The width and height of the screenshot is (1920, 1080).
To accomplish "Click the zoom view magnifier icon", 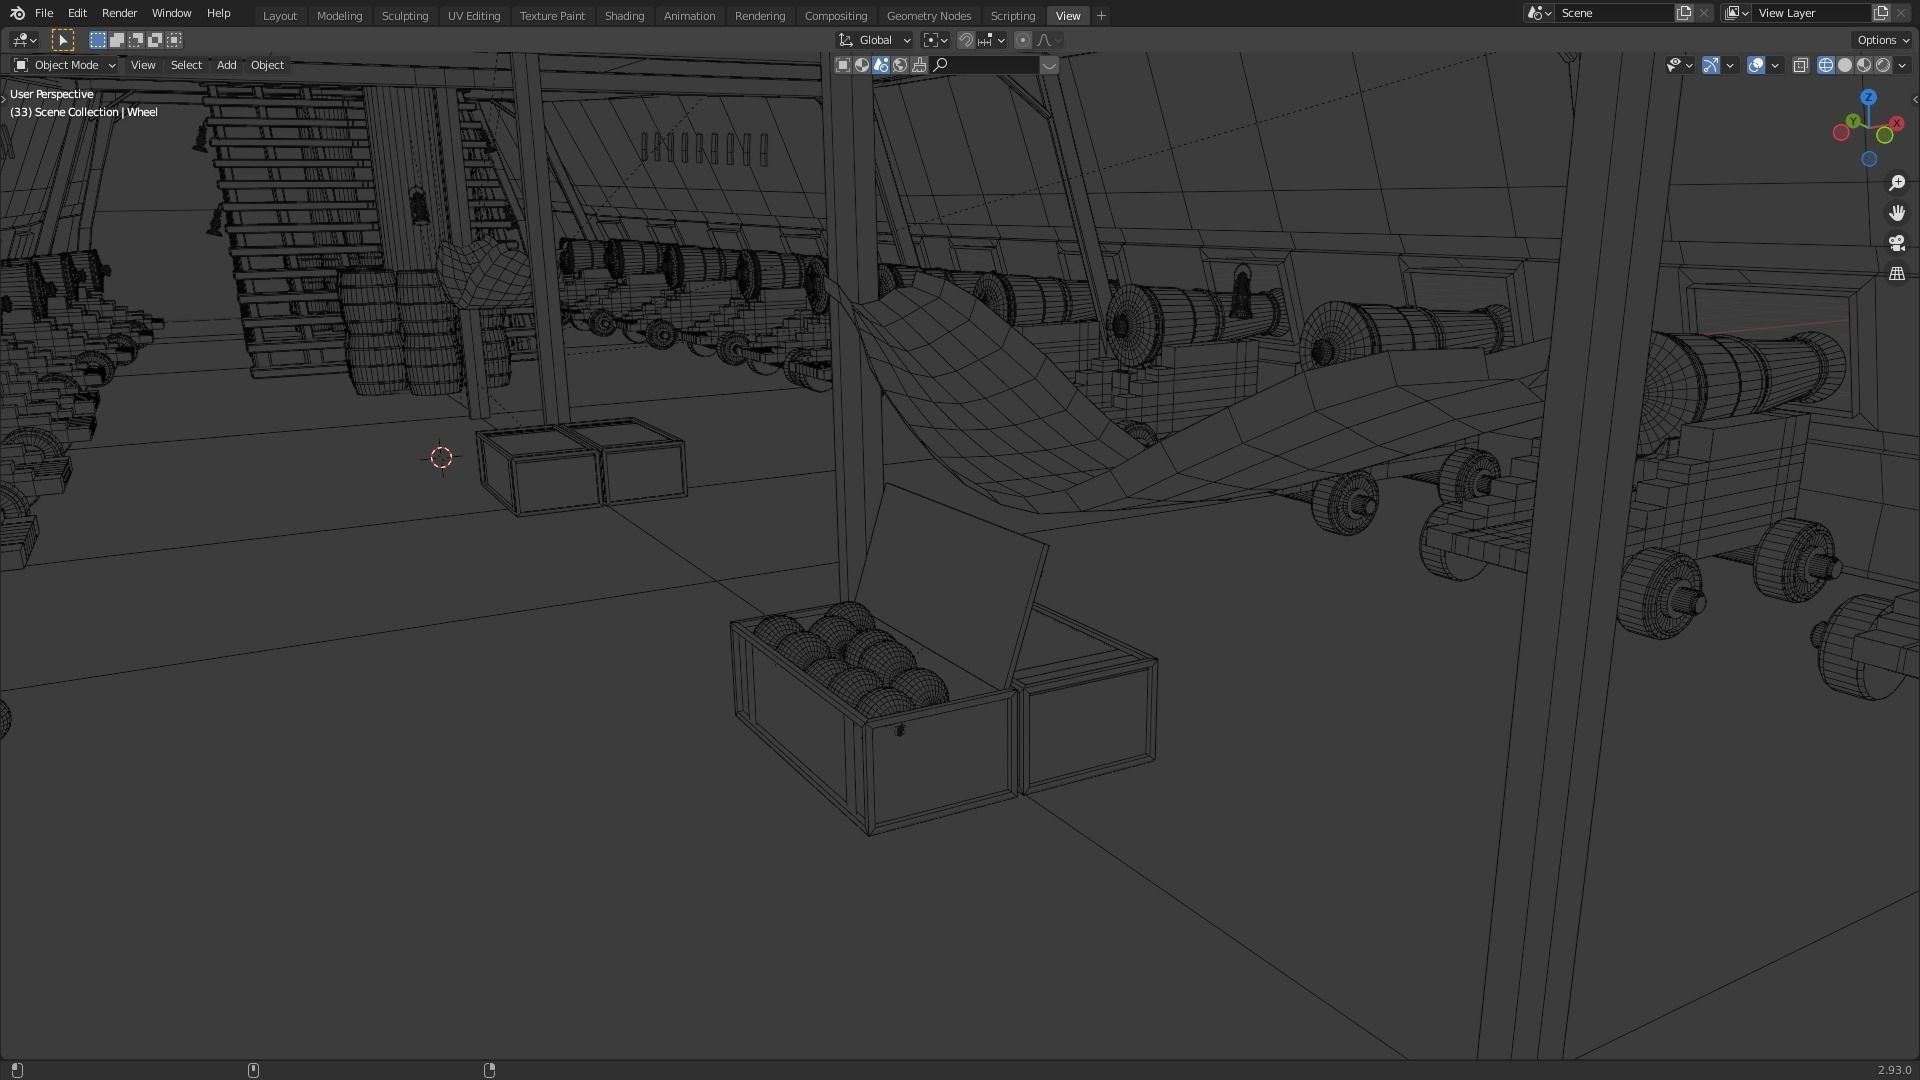I will click(1896, 183).
